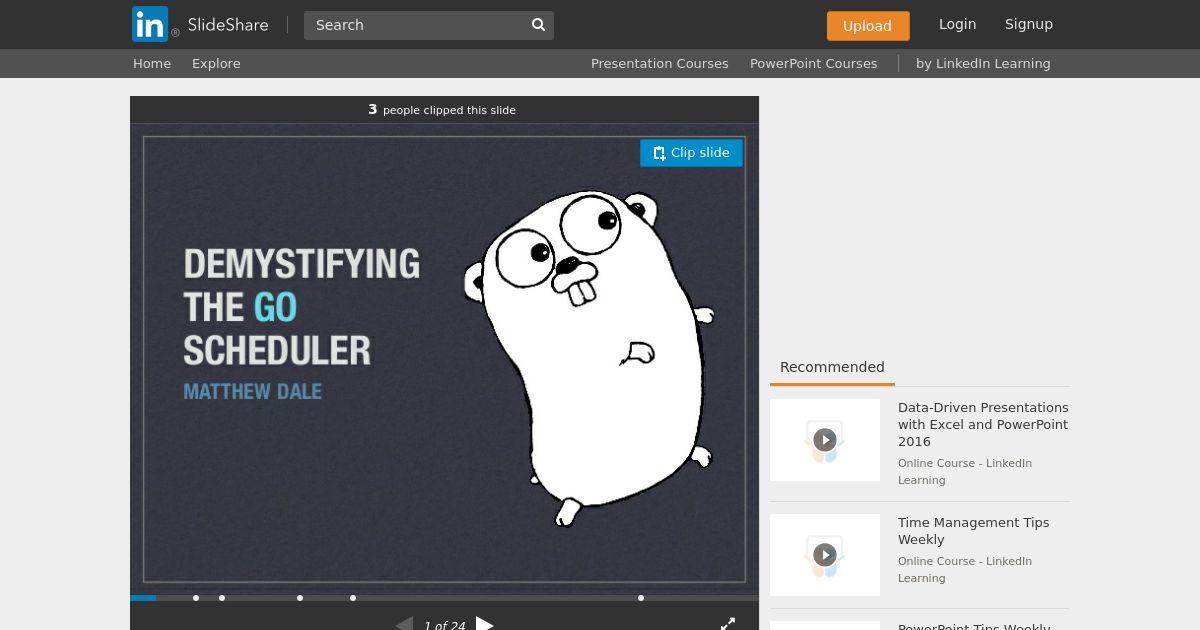This screenshot has height=630, width=1200.
Task: Click the slide counter '1 of 24'
Action: [444, 625]
